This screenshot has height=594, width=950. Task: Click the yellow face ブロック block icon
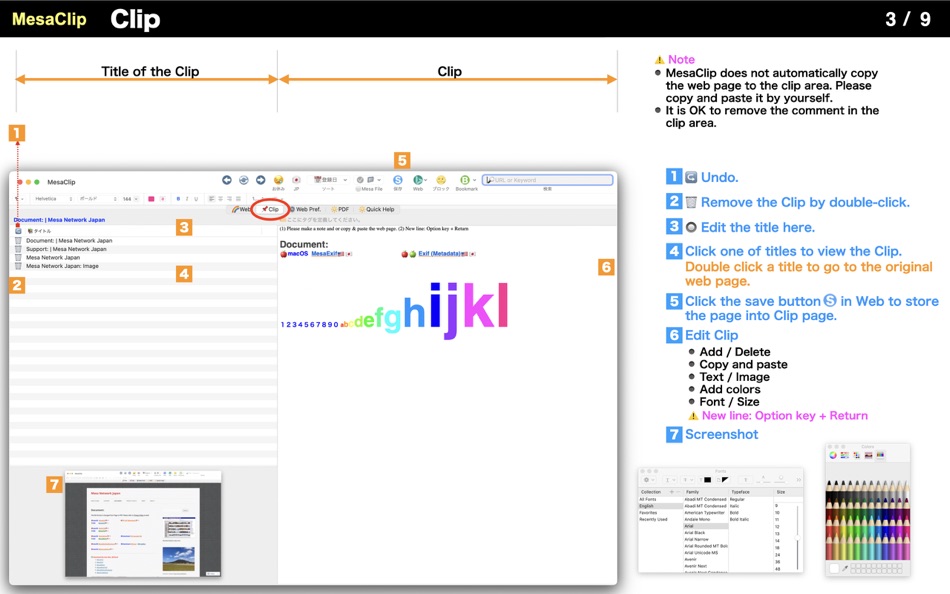[x=441, y=180]
